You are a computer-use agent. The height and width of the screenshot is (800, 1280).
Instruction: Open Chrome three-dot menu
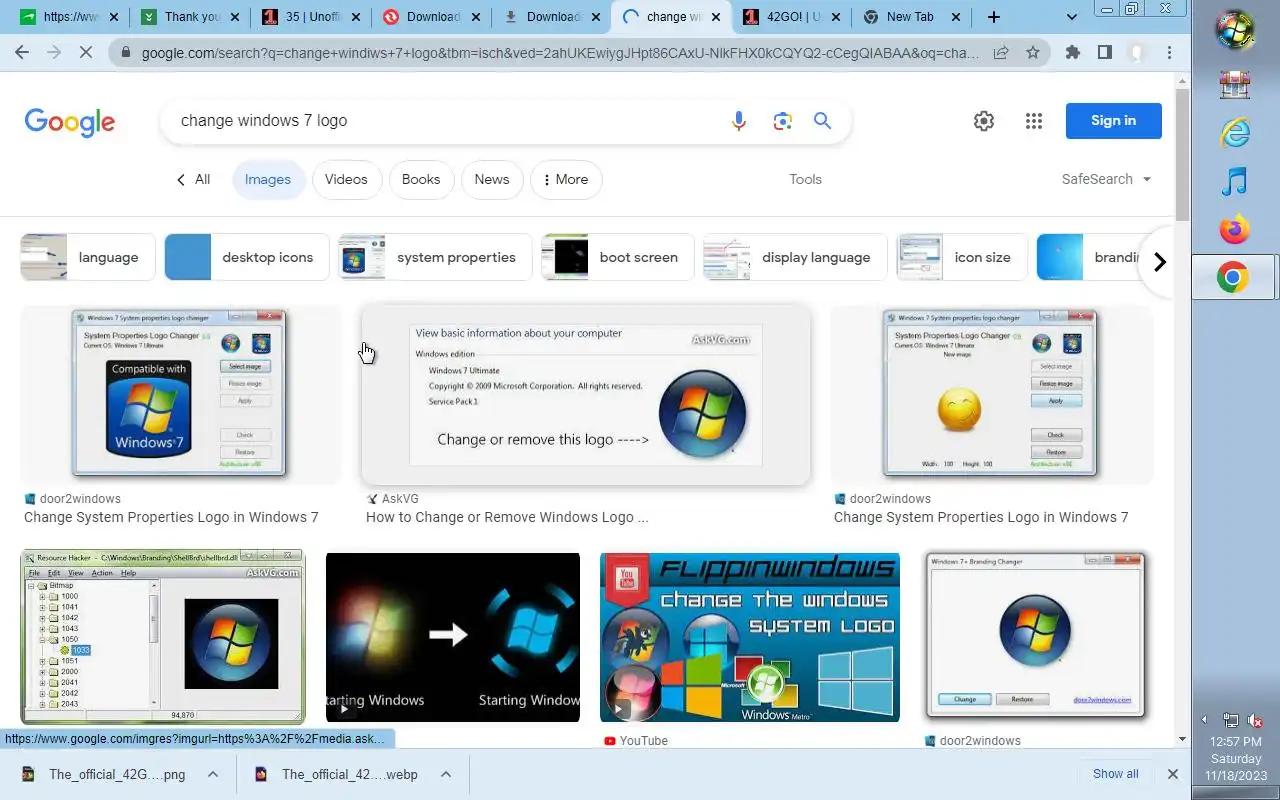point(1169,53)
